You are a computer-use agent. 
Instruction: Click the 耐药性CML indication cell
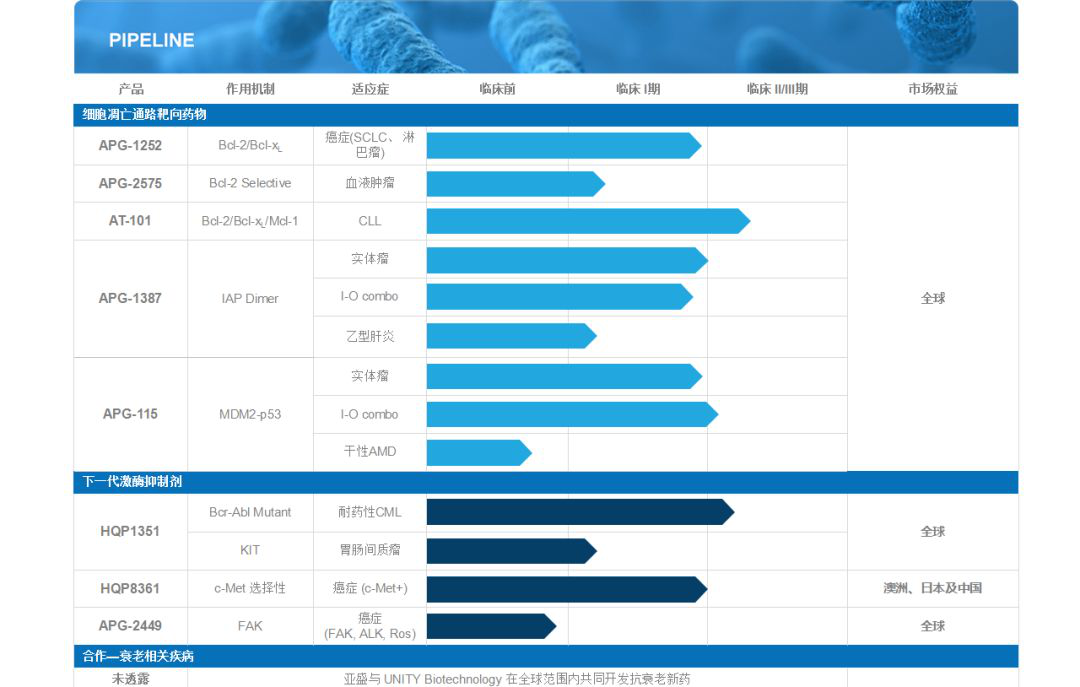[x=370, y=513]
